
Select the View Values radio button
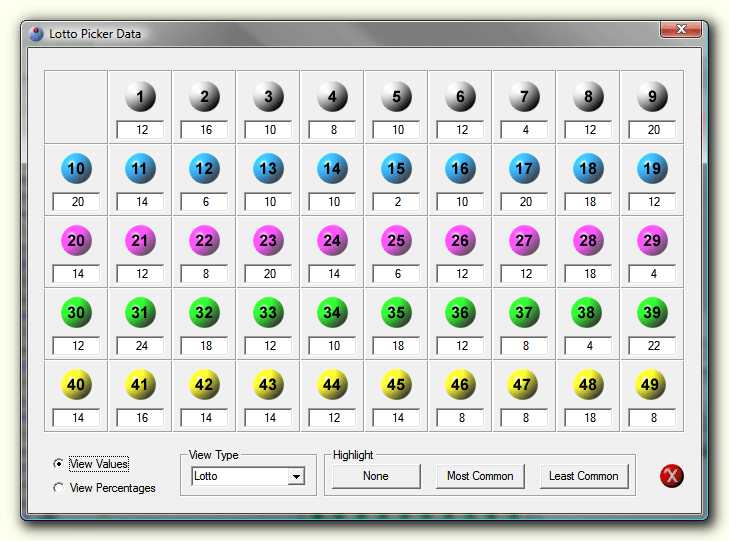[x=58, y=464]
